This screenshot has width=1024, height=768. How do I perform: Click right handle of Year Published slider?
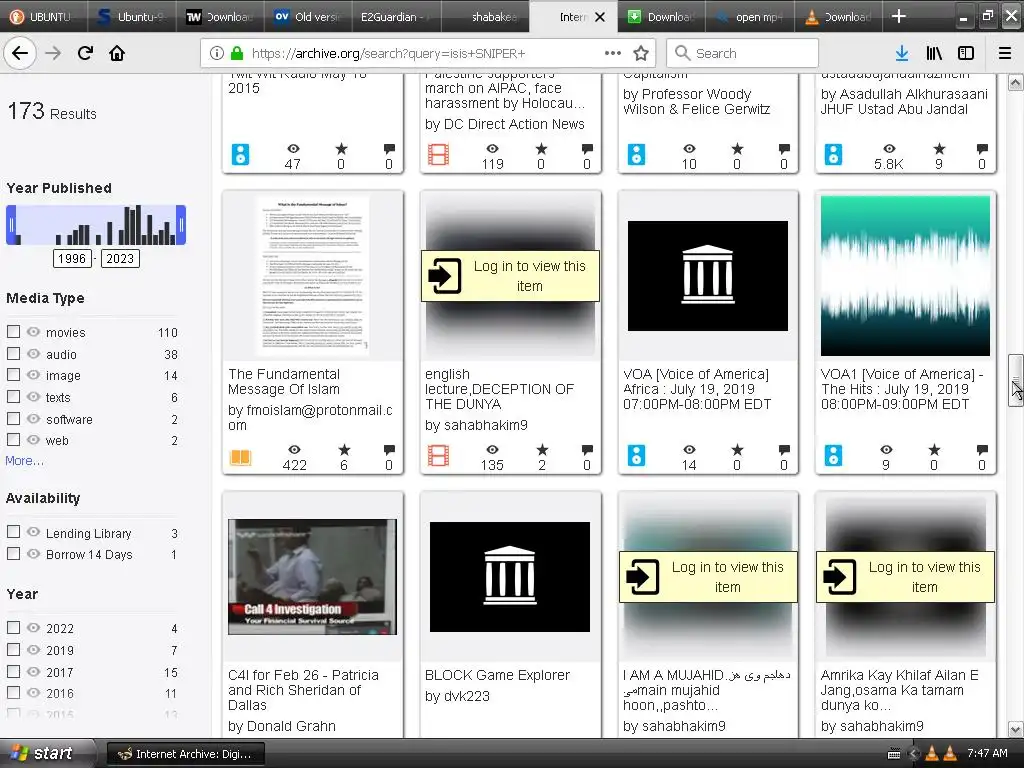click(181, 225)
